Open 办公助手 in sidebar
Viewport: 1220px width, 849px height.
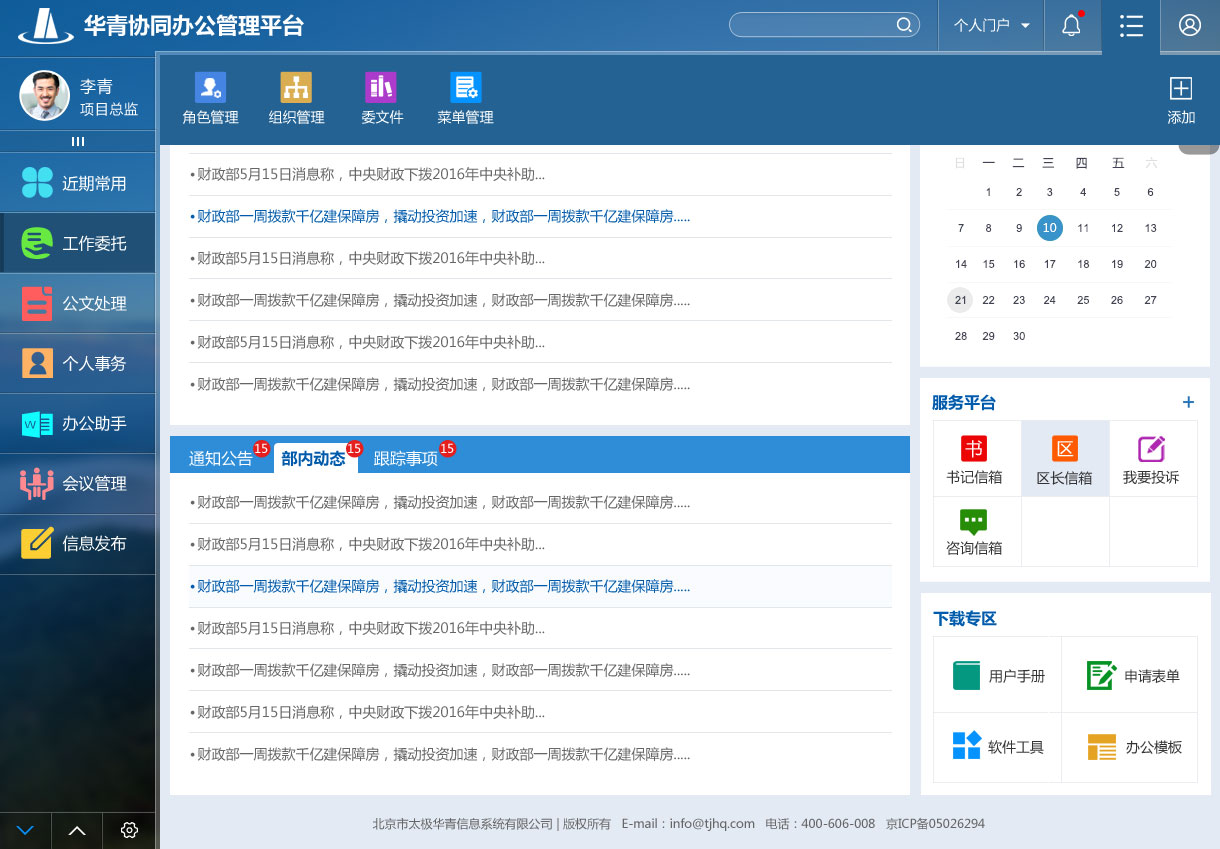[78, 423]
